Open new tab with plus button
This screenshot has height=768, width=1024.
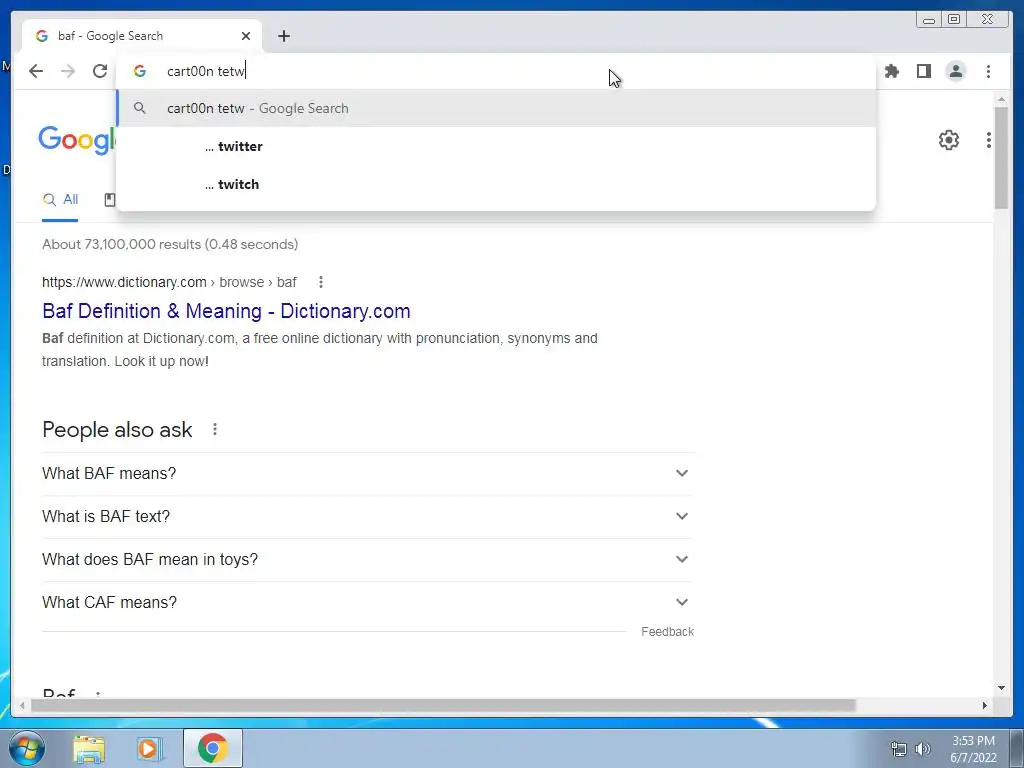(x=283, y=36)
